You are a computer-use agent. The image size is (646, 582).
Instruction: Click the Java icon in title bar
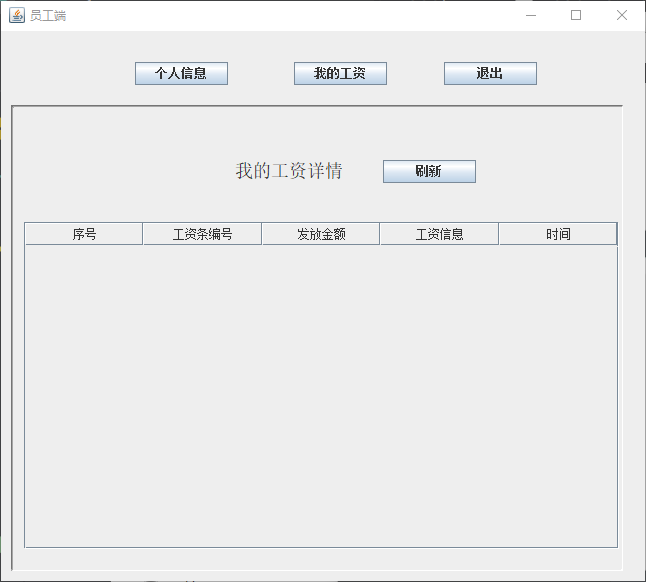tap(17, 16)
